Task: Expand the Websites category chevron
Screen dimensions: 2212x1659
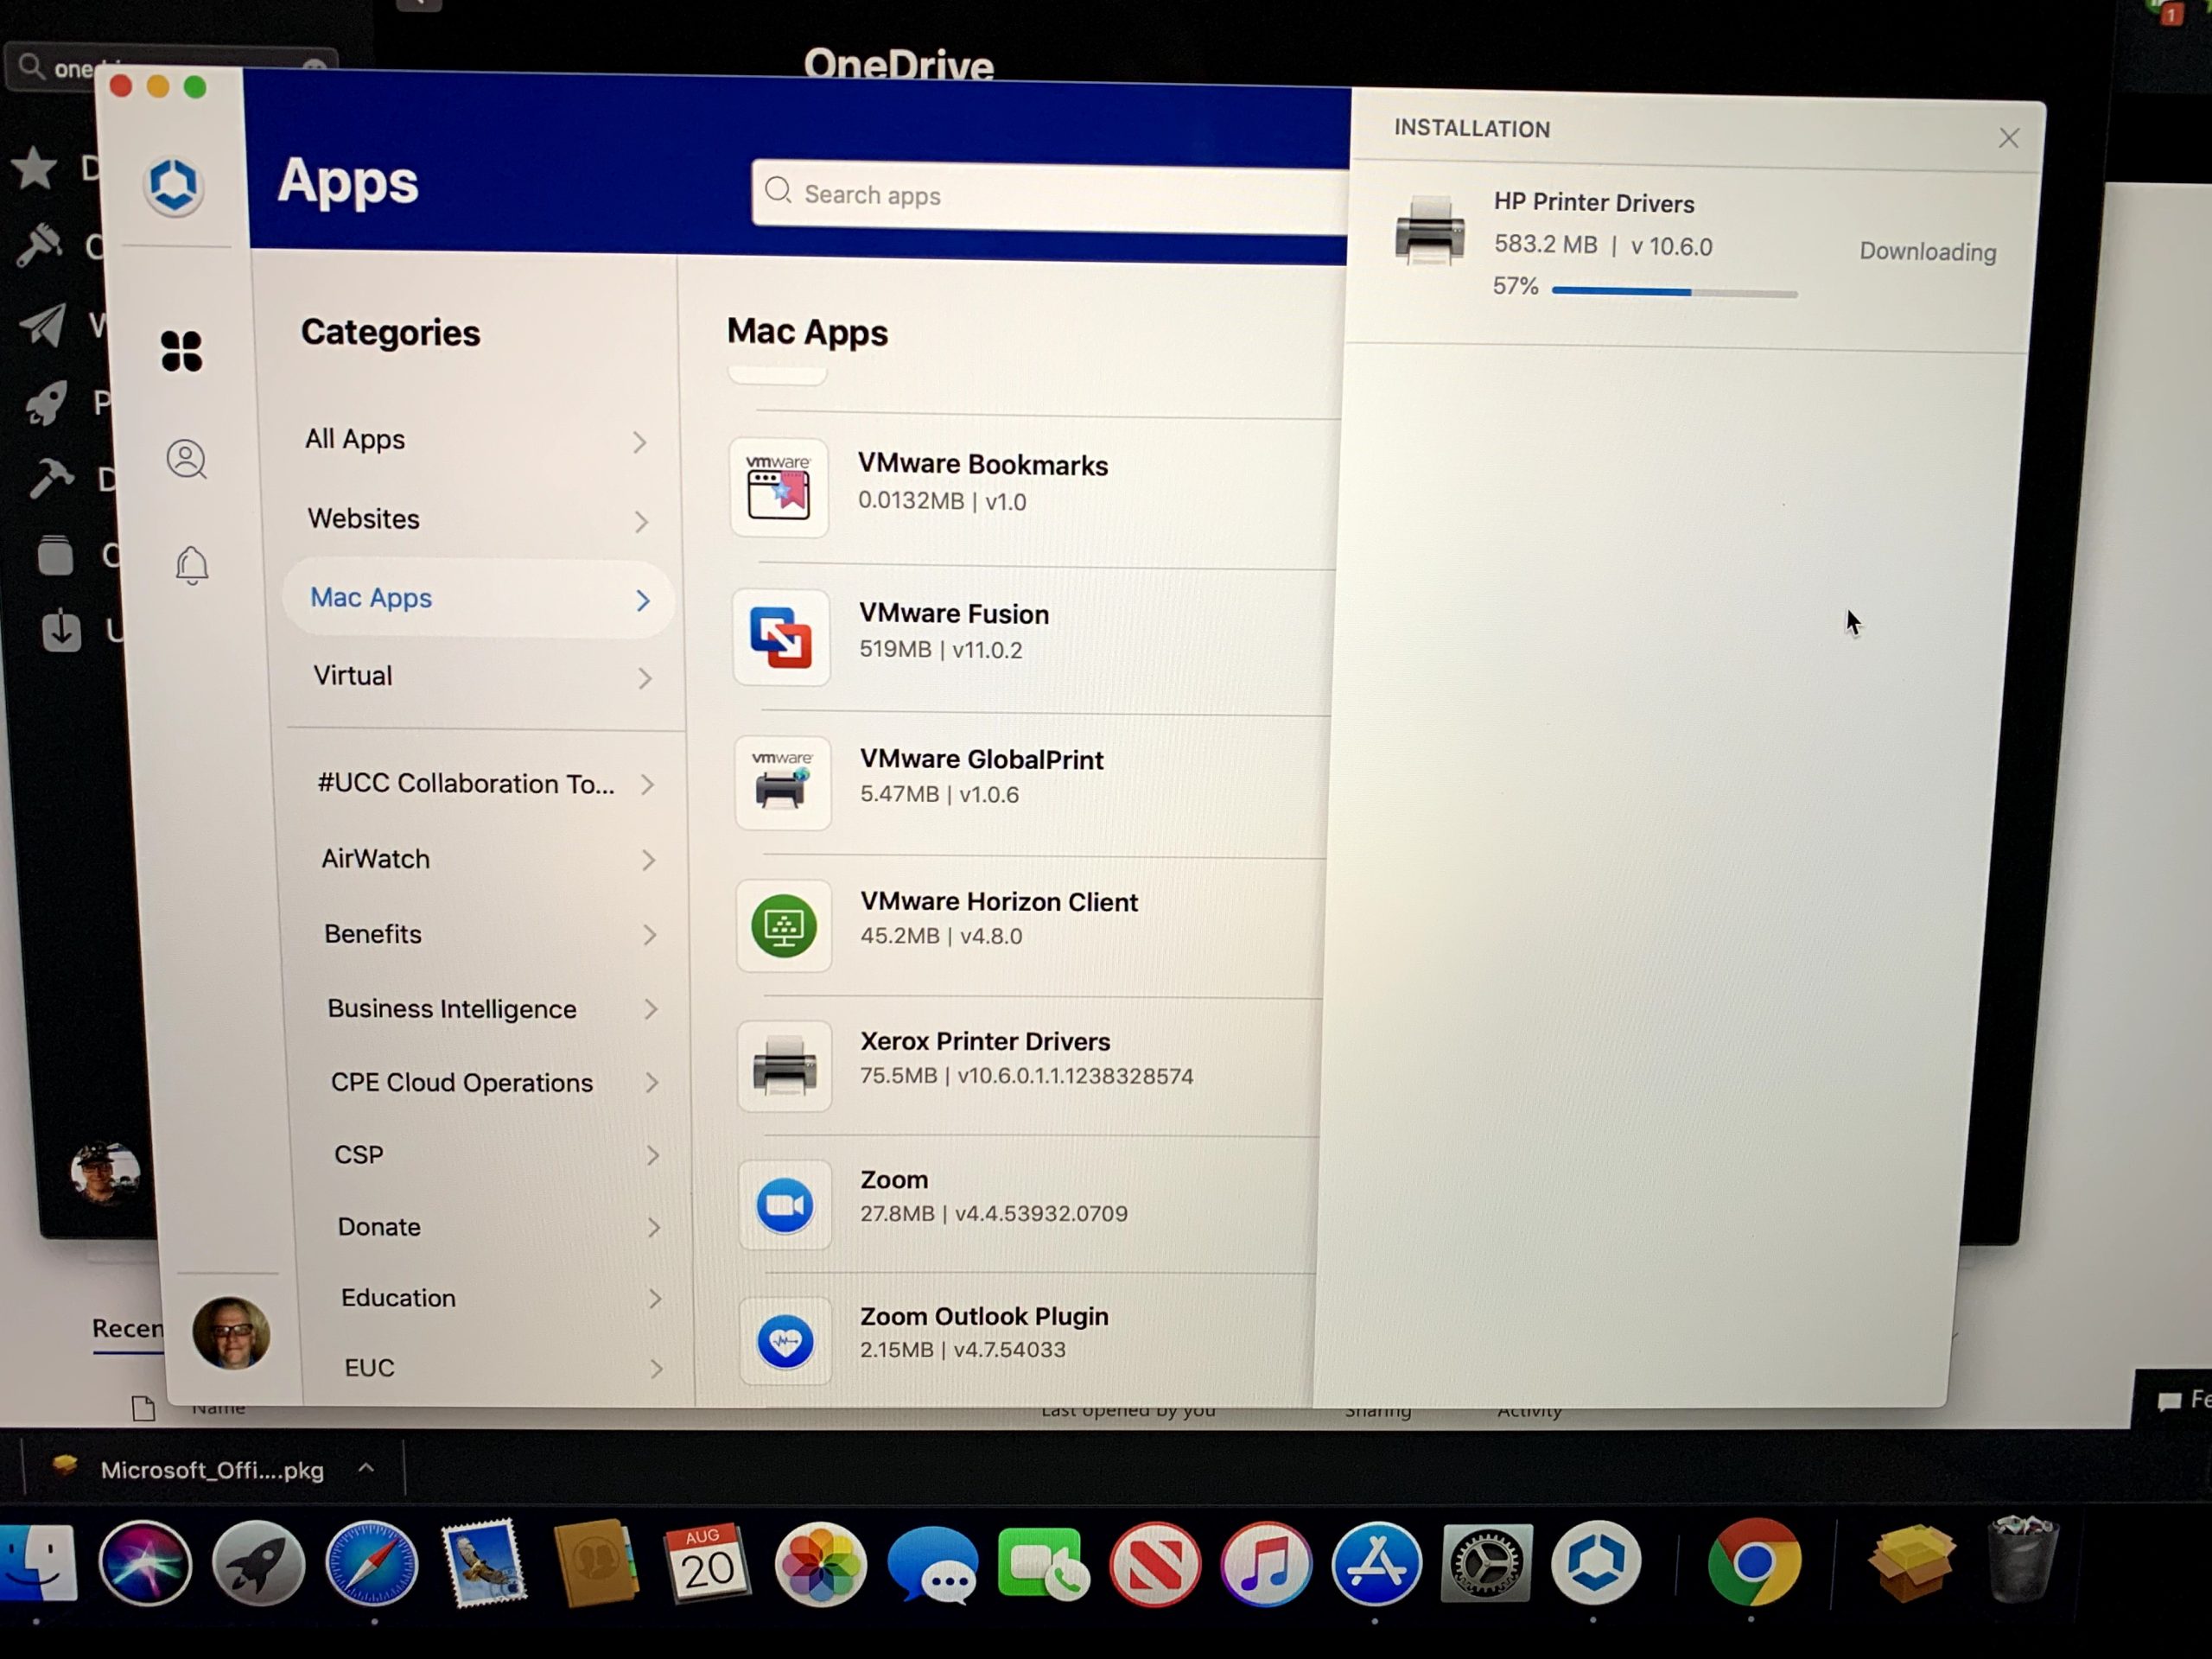Action: 641,521
